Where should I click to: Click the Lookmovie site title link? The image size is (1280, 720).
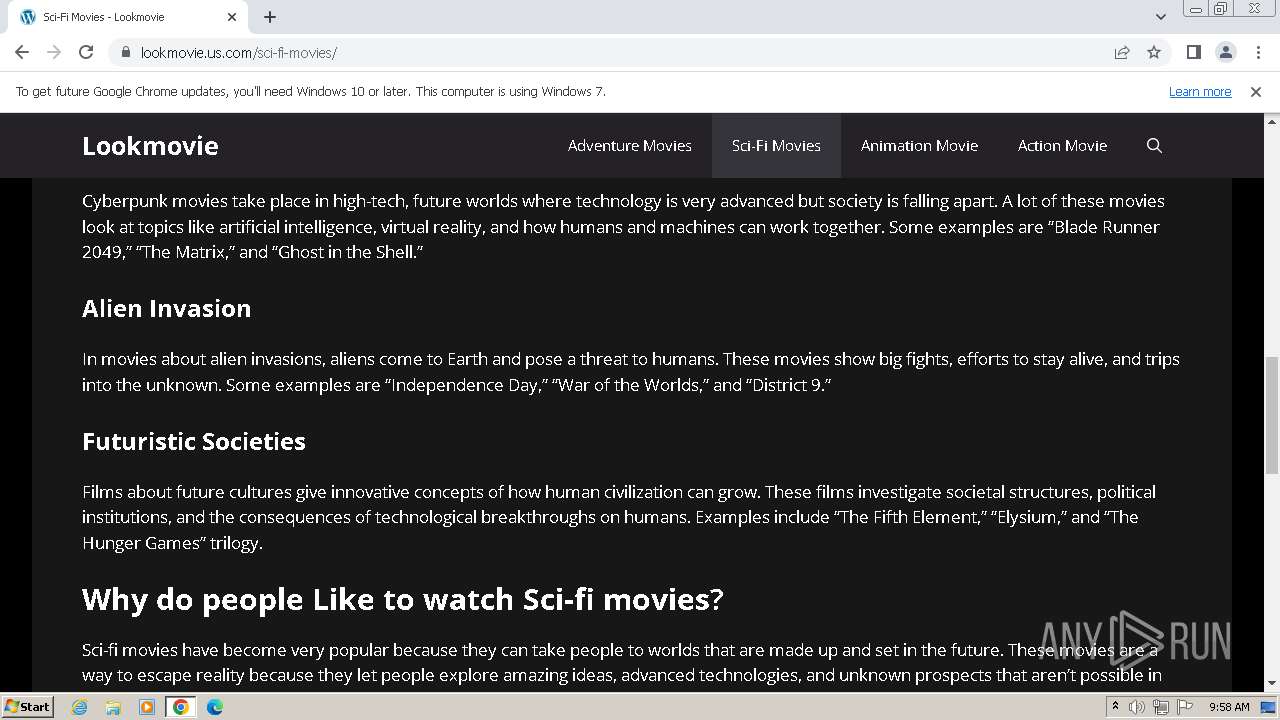(x=150, y=146)
